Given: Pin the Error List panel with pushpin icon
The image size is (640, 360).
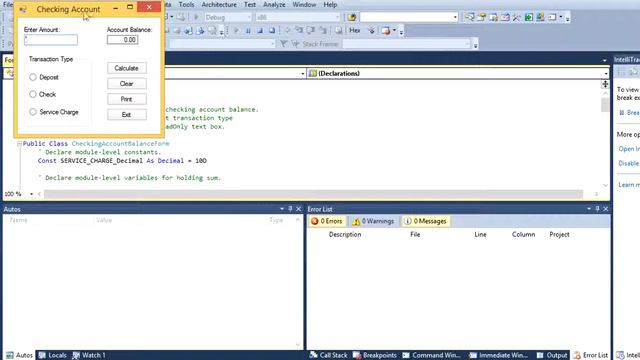Looking at the screenshot, I should tap(597, 209).
